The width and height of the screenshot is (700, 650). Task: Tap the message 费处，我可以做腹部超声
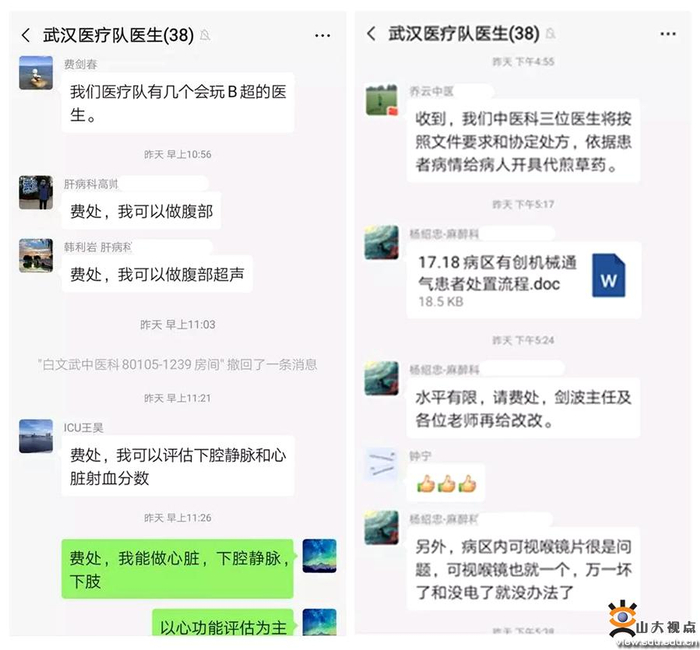(x=157, y=274)
